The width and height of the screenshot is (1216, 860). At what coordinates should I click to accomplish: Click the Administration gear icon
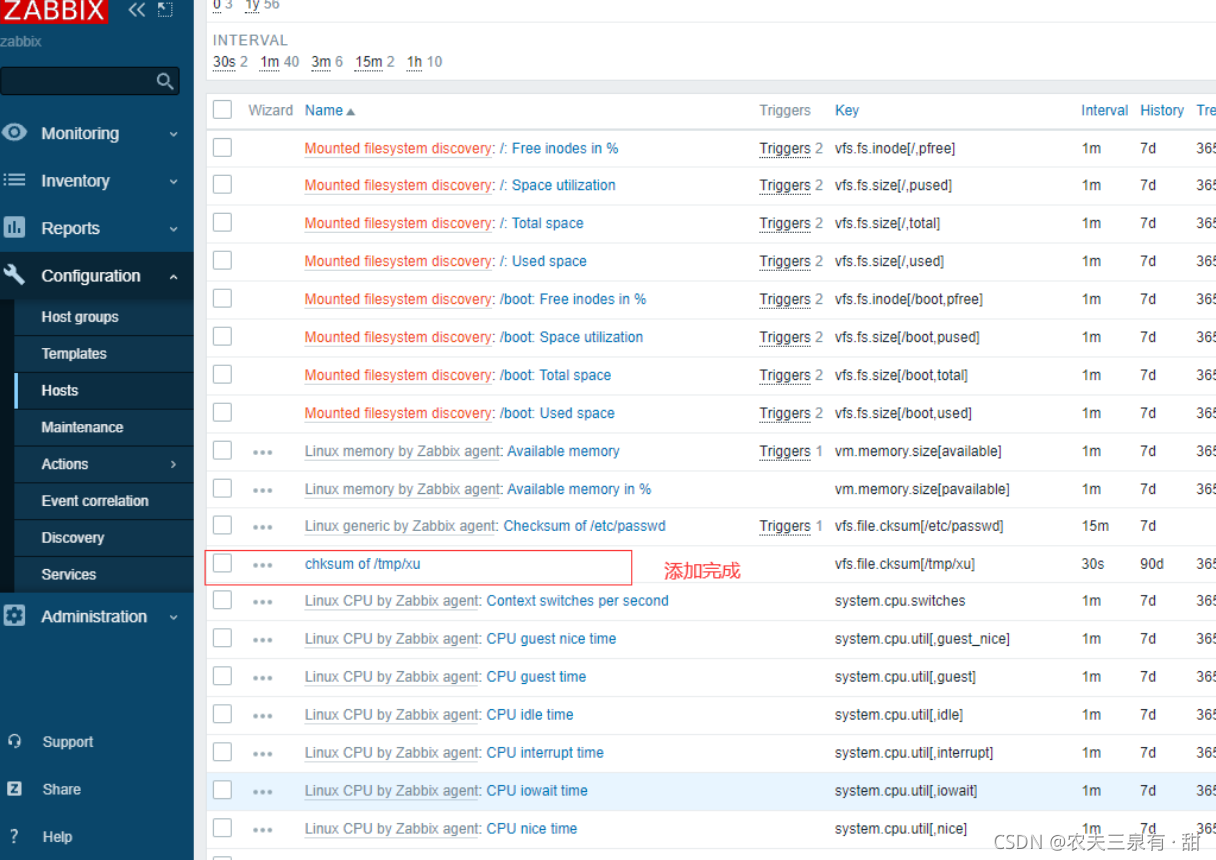14,616
